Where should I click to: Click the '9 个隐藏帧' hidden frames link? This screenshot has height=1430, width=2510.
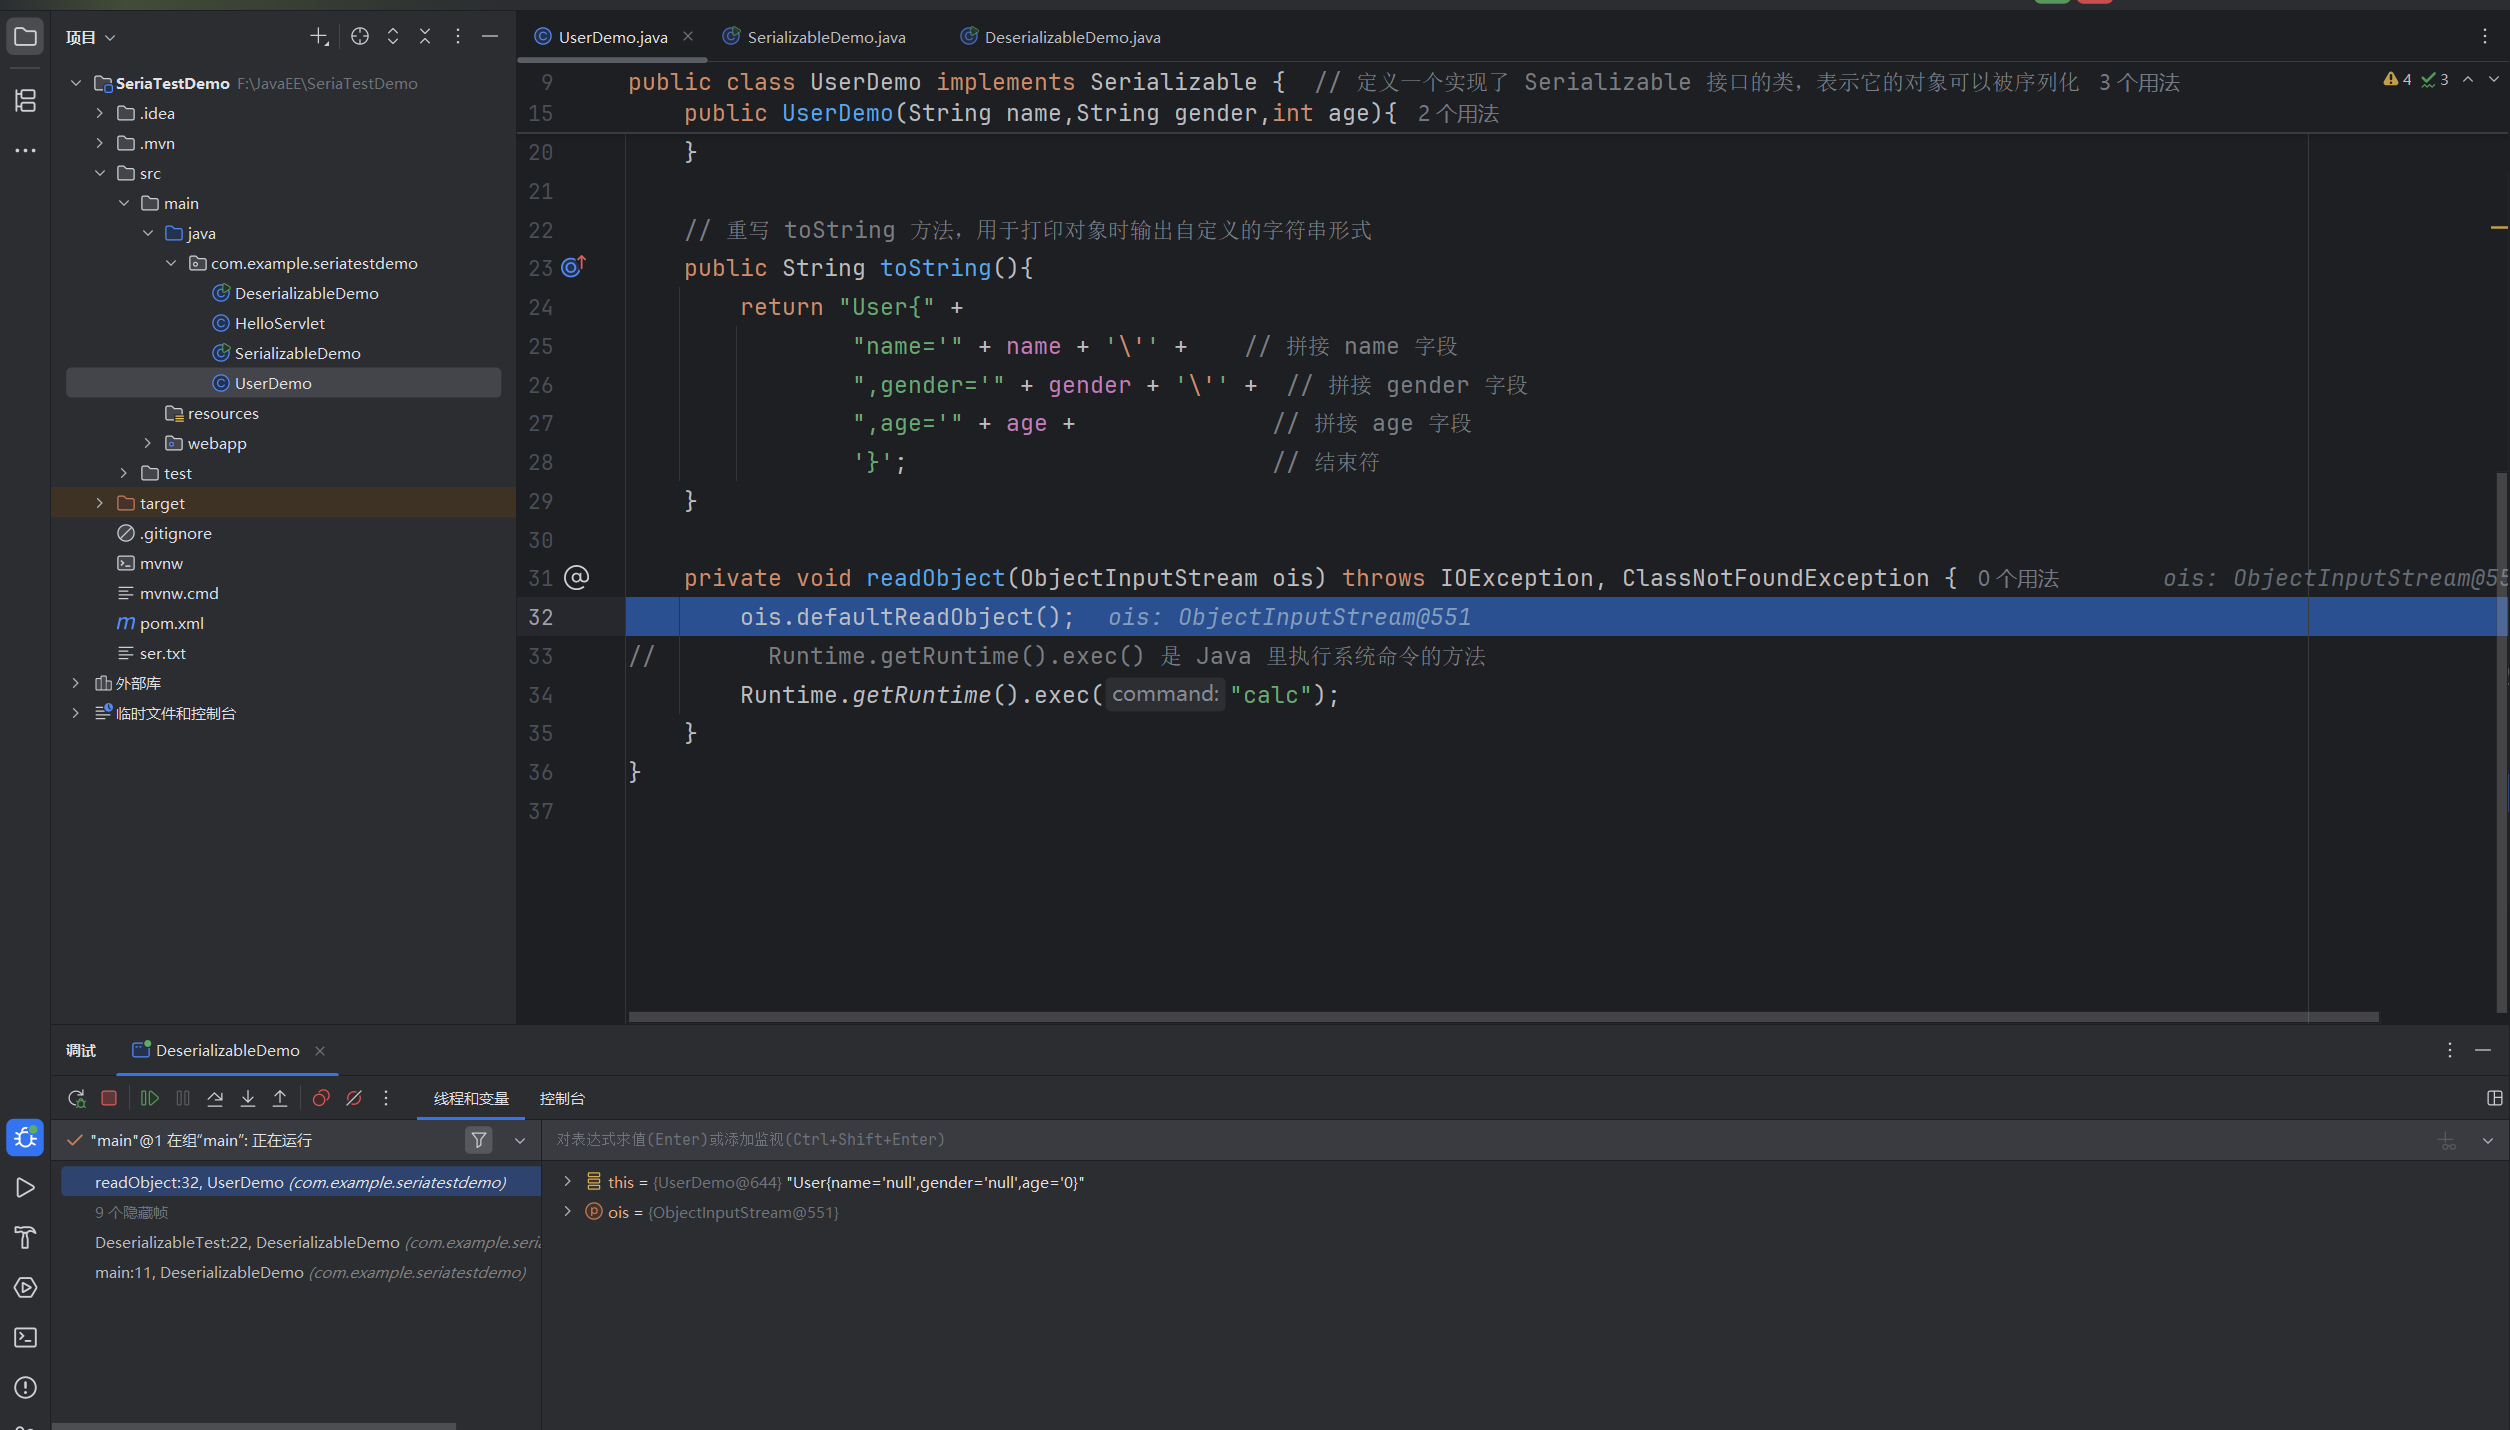(x=131, y=1212)
